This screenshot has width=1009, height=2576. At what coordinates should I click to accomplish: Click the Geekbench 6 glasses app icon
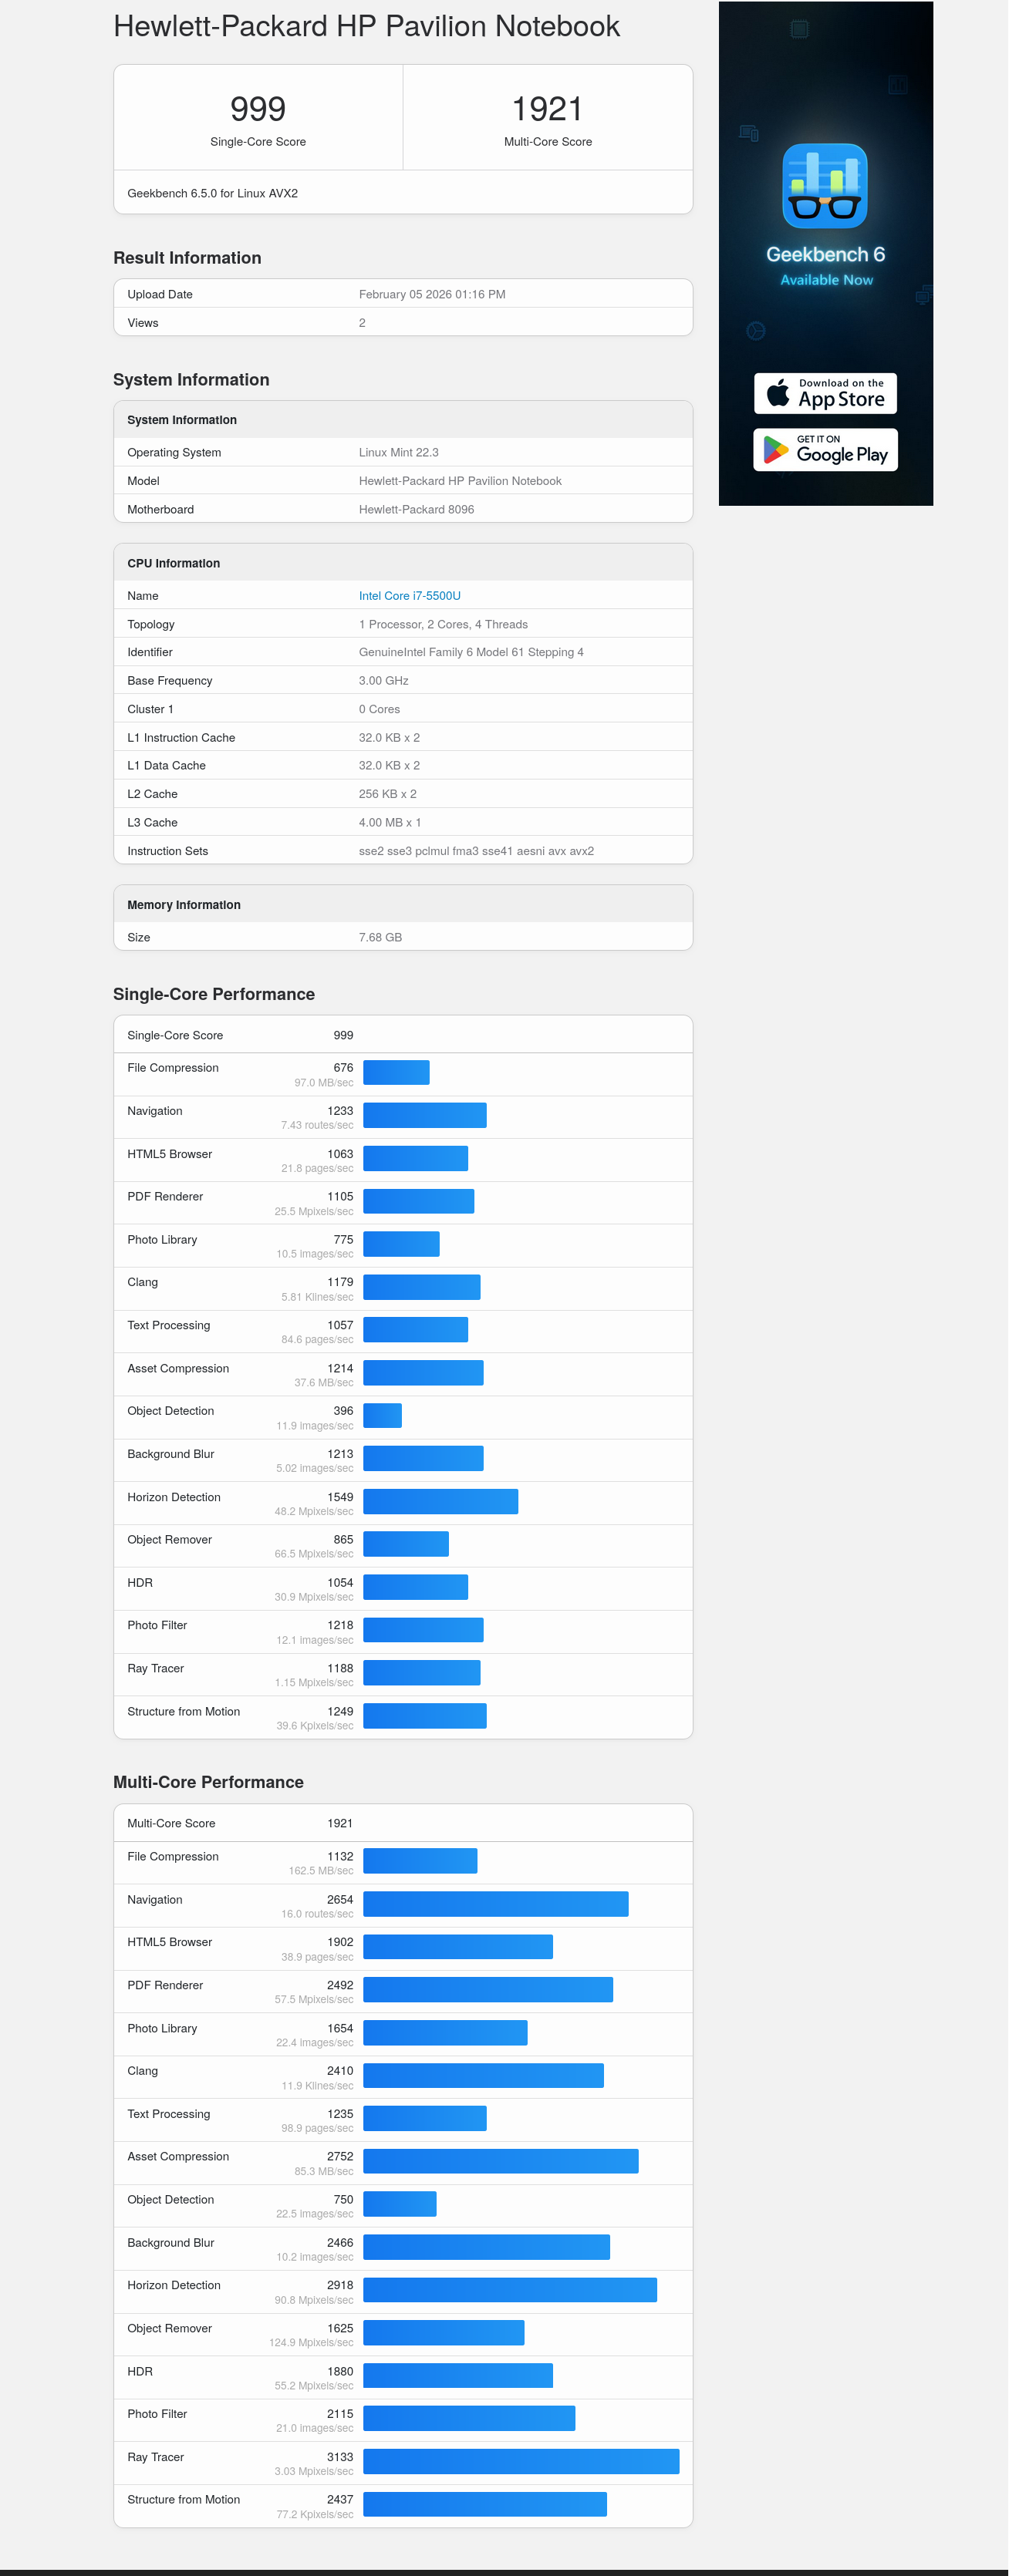(x=824, y=186)
